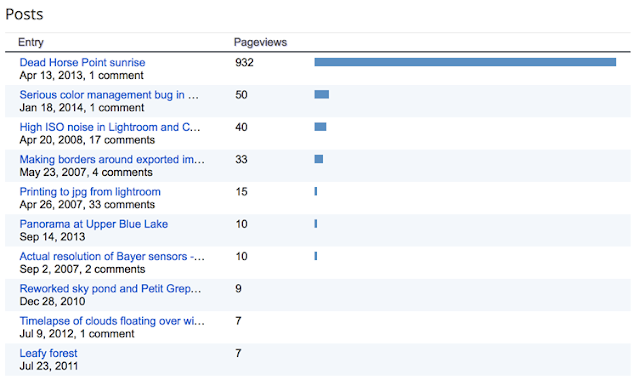Click the Sep 2, 2007, 2 comments text
This screenshot has width=640, height=380.
[82, 269]
